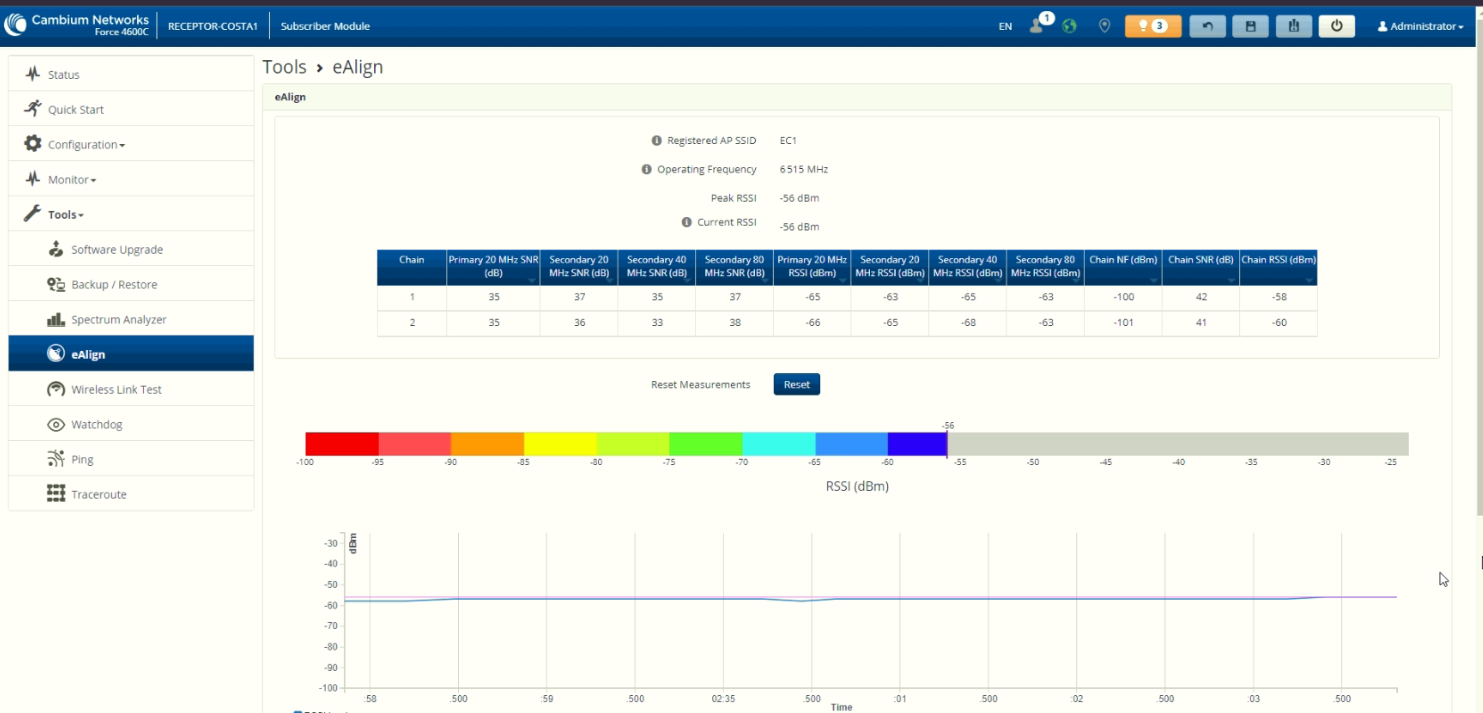
Task: Click the Registered AP SSID info icon
Action: pos(657,141)
